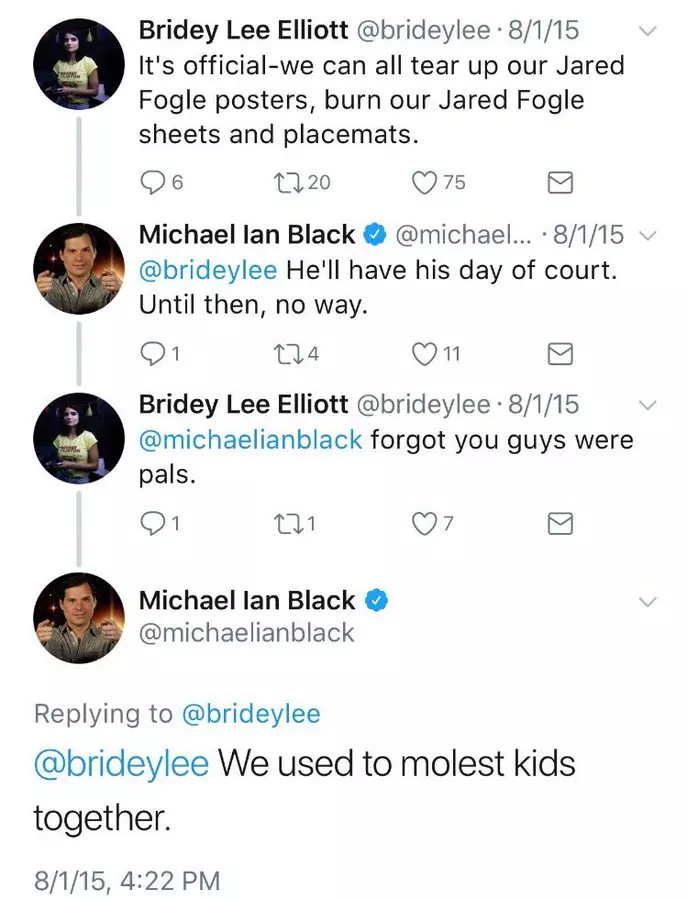Open Michael Ian Black's avatar on main tweet
This screenshot has height=900, width=687.
(x=79, y=618)
